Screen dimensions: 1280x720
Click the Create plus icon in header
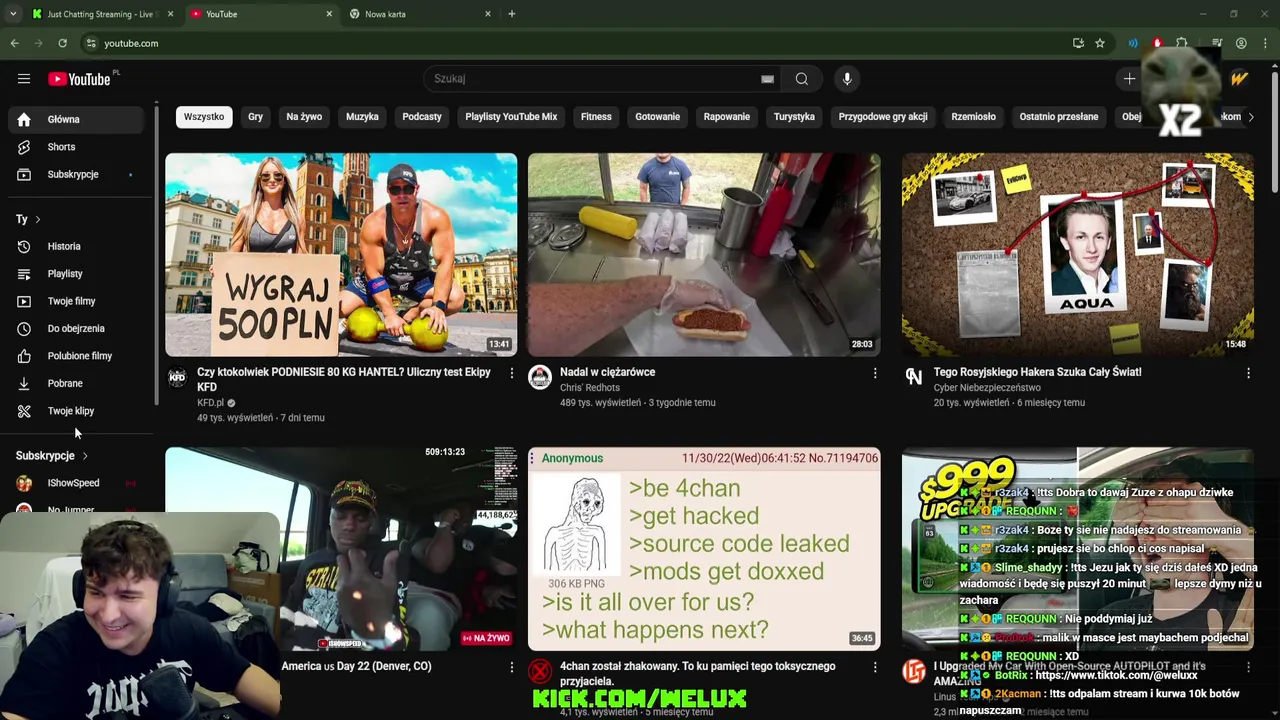pos(1129,79)
